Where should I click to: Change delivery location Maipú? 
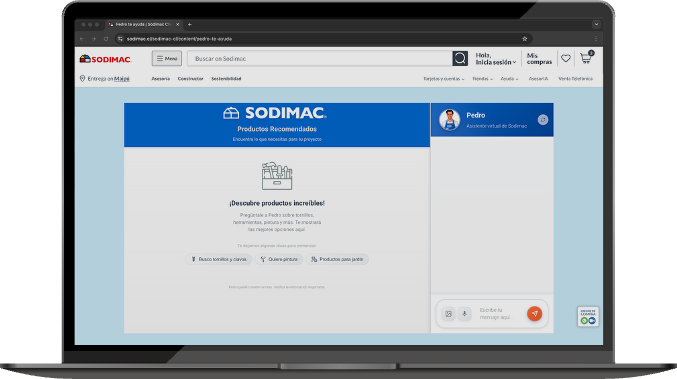click(x=122, y=79)
